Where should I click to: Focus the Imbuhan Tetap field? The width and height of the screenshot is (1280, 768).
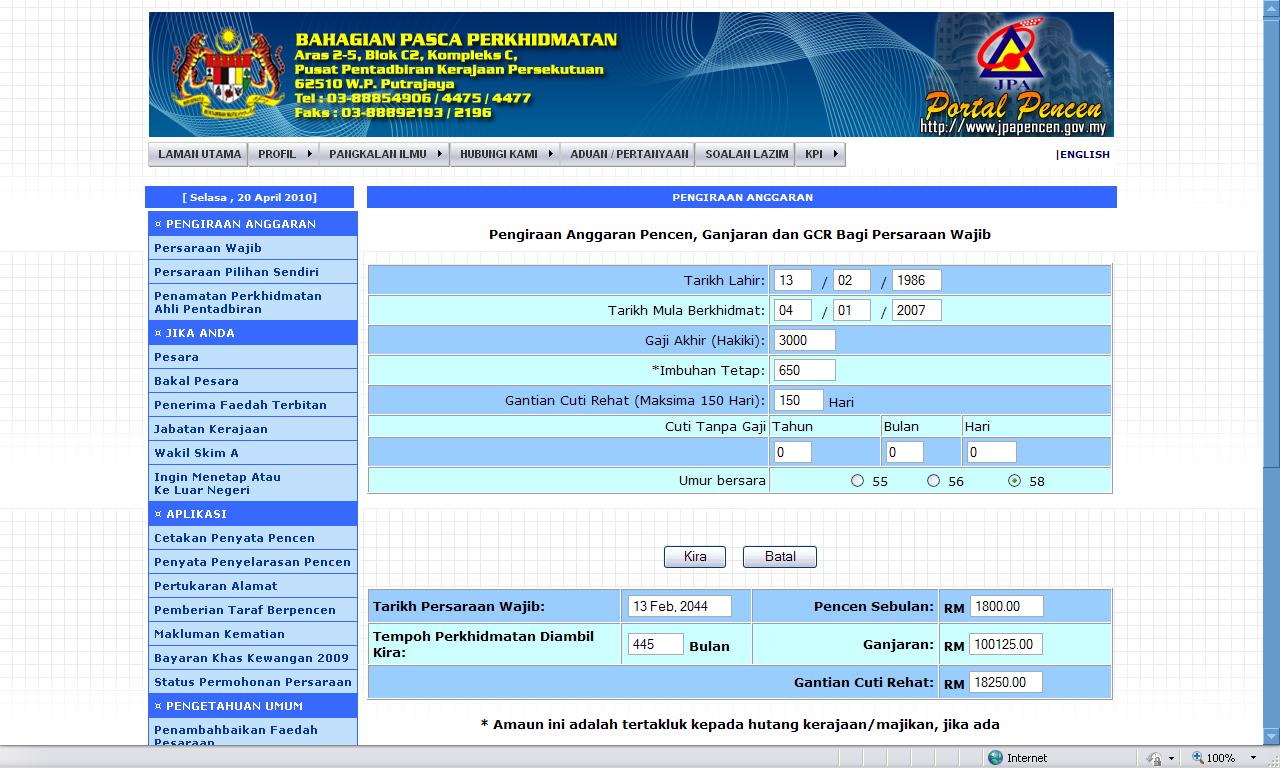(x=804, y=370)
